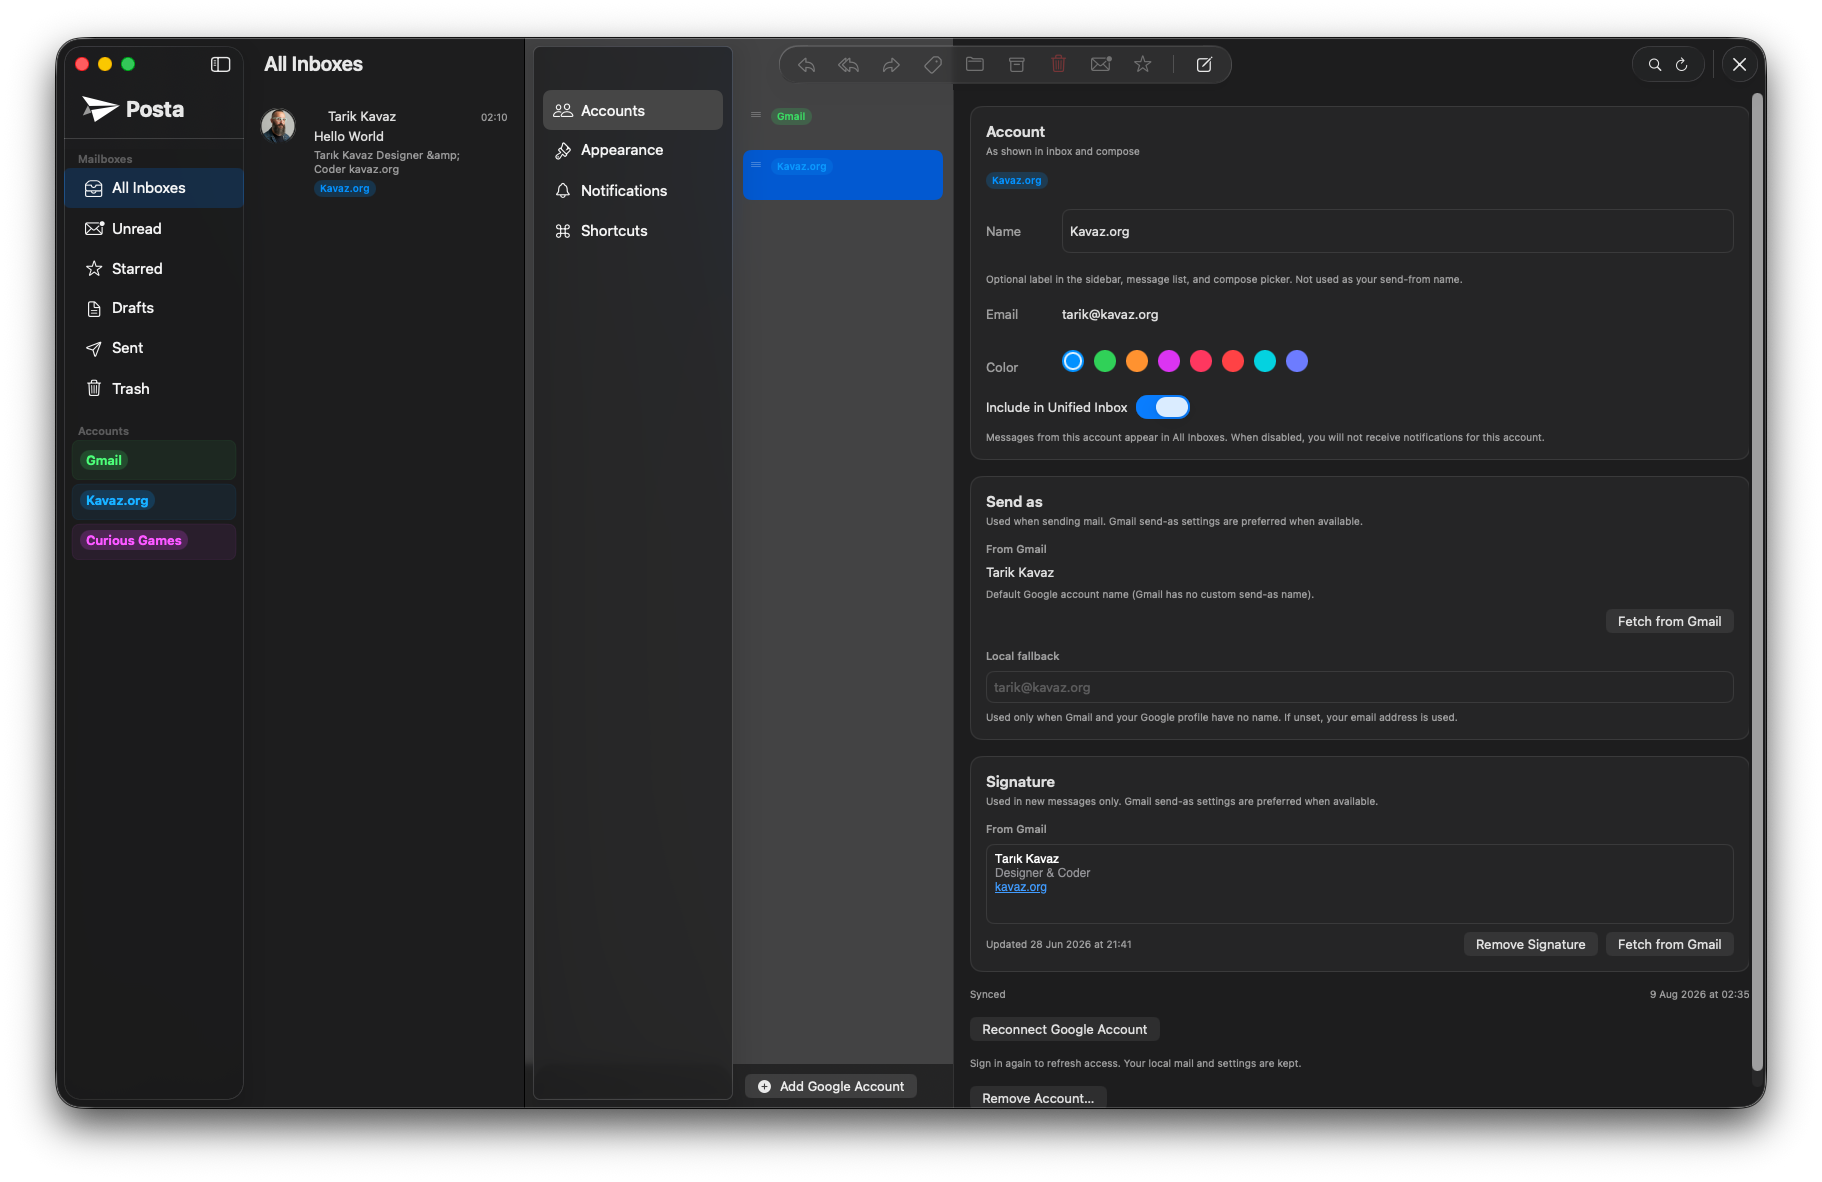Click the '9 Aug 2026 at 02:35' sync time
The height and width of the screenshot is (1182, 1822).
pyautogui.click(x=1699, y=994)
